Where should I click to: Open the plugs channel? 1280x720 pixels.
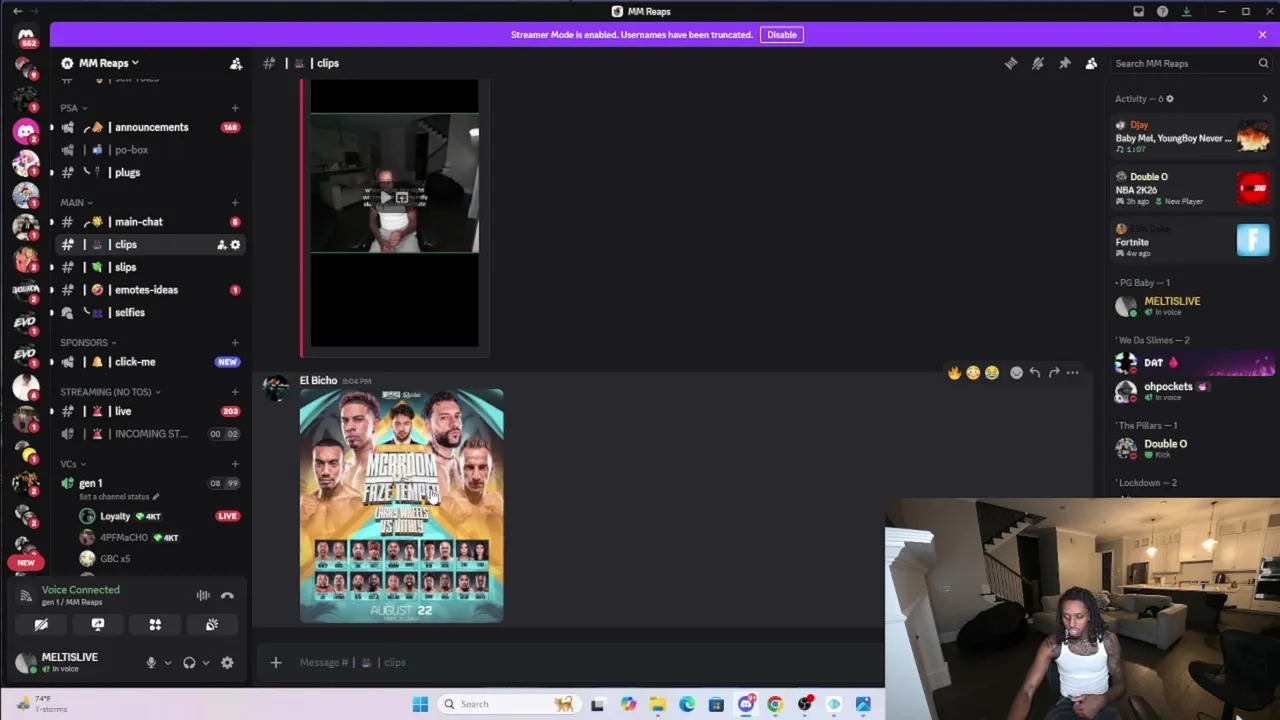[x=150, y=172]
